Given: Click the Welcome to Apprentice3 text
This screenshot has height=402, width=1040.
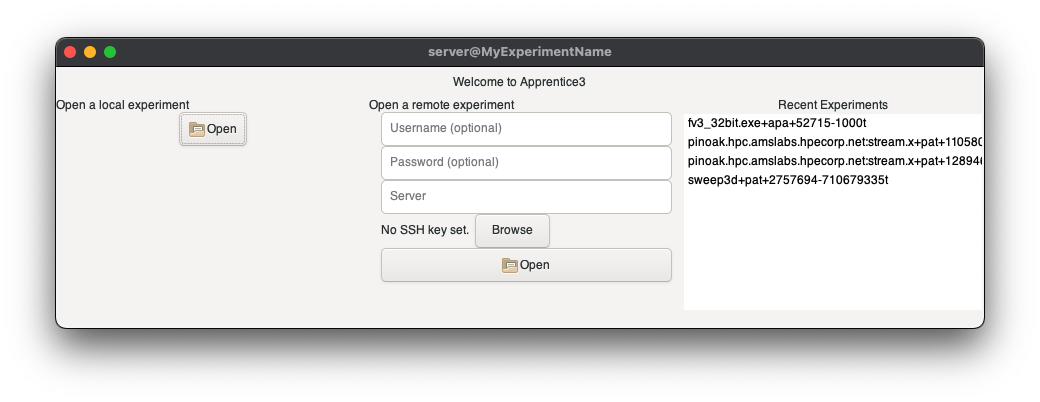Looking at the screenshot, I should (519, 81).
